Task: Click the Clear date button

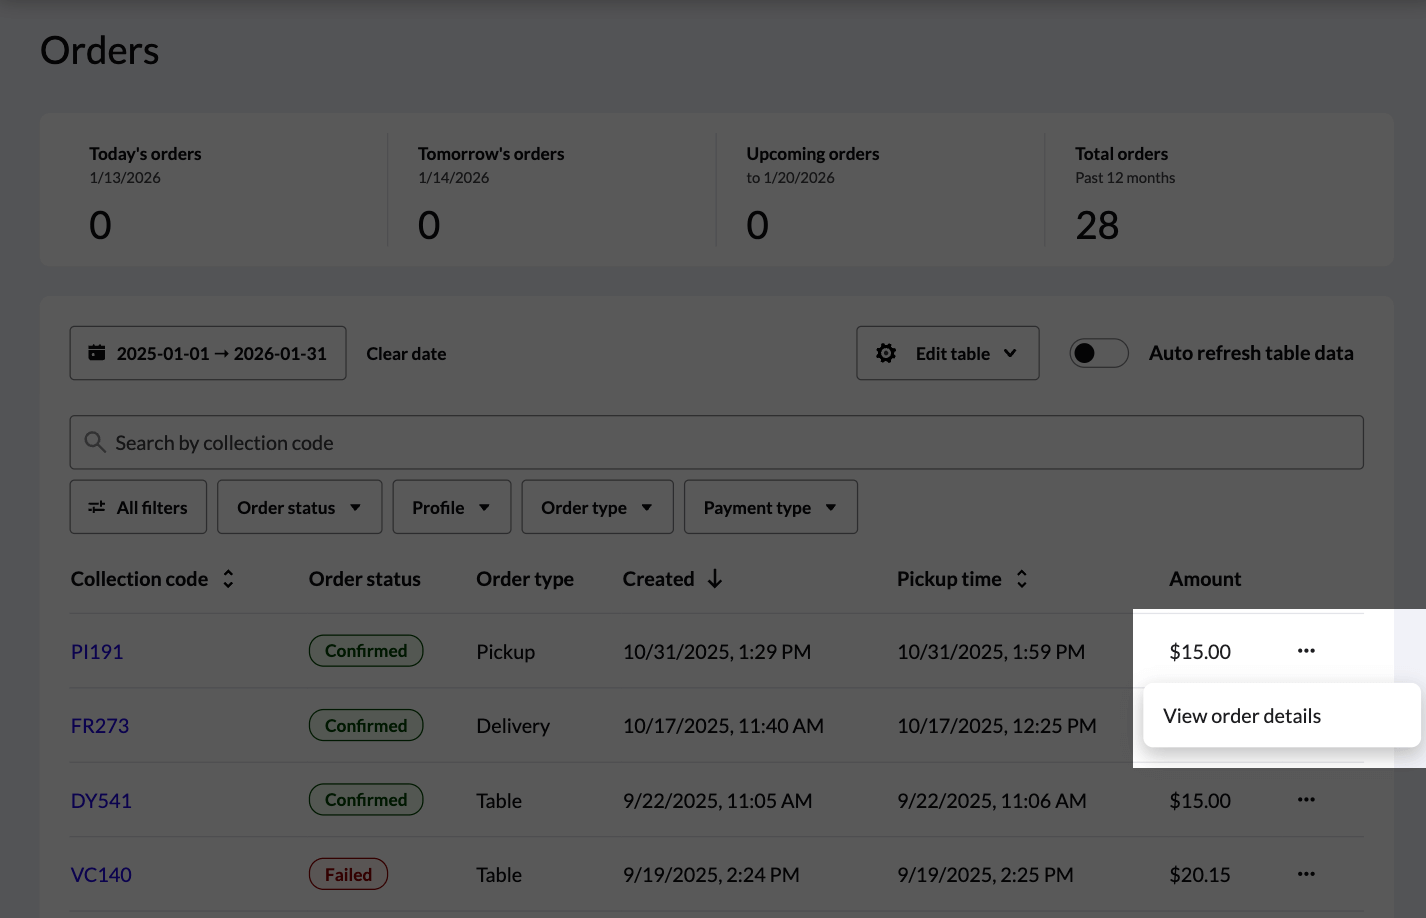Action: (406, 354)
